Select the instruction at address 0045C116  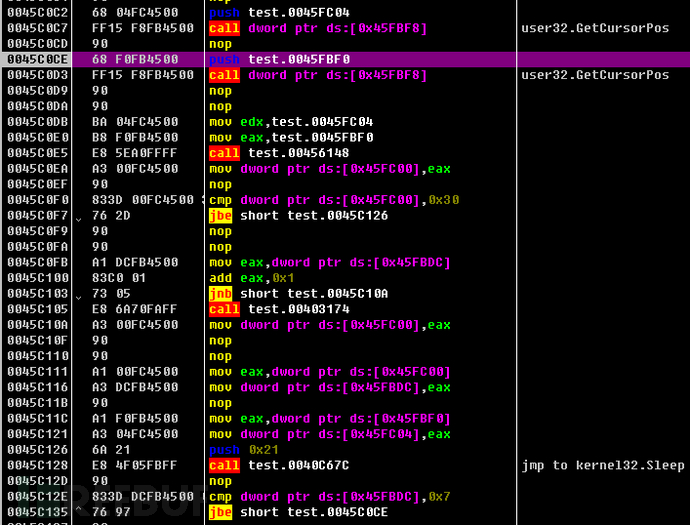(330, 387)
